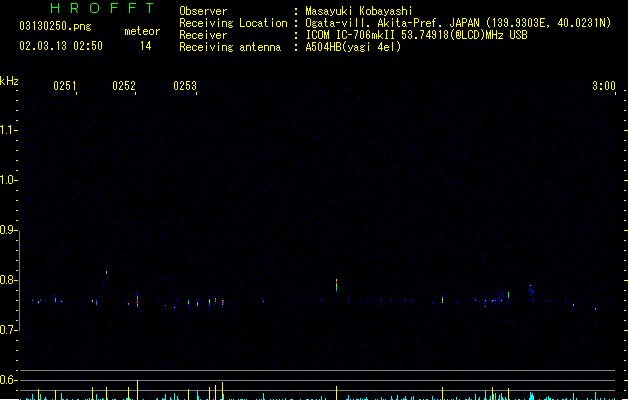The width and height of the screenshot is (629, 400).
Task: Click the 0253 time marker
Action: [185, 86]
